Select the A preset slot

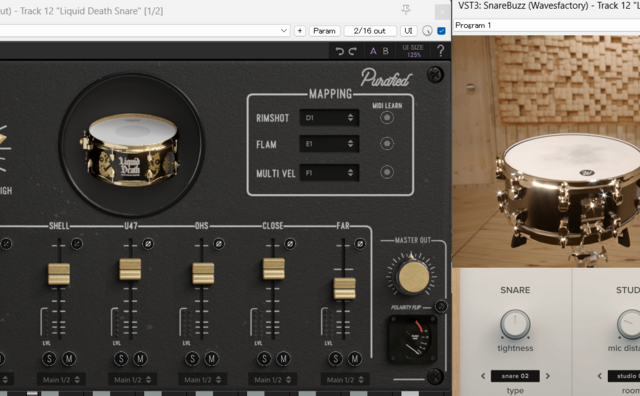[x=373, y=51]
